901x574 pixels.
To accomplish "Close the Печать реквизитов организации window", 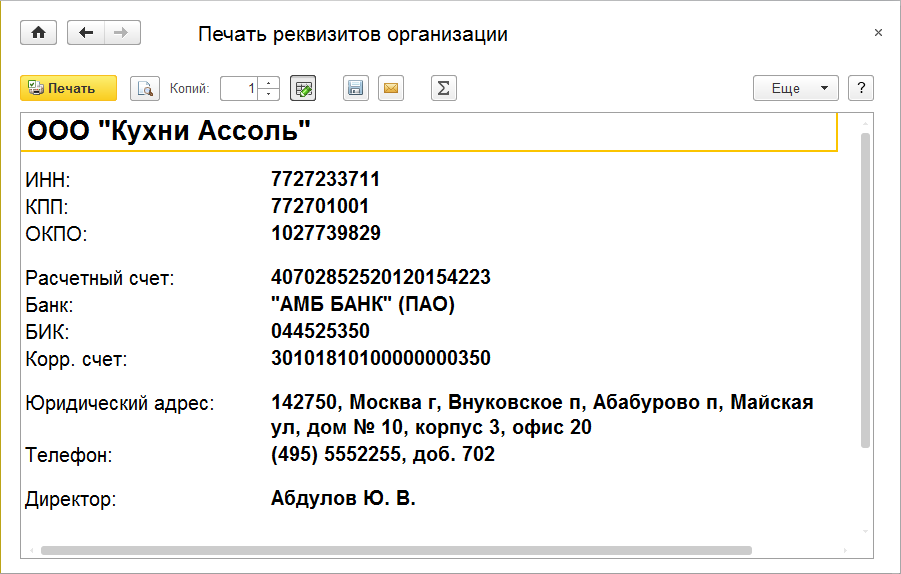I will (x=878, y=33).
